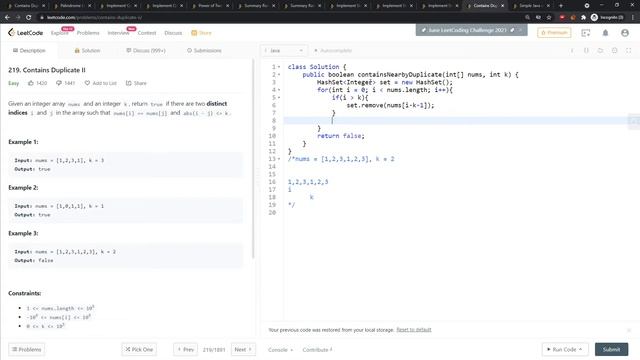This screenshot has height=360, width=640.
Task: Open the notifications bell
Action: pos(605,33)
